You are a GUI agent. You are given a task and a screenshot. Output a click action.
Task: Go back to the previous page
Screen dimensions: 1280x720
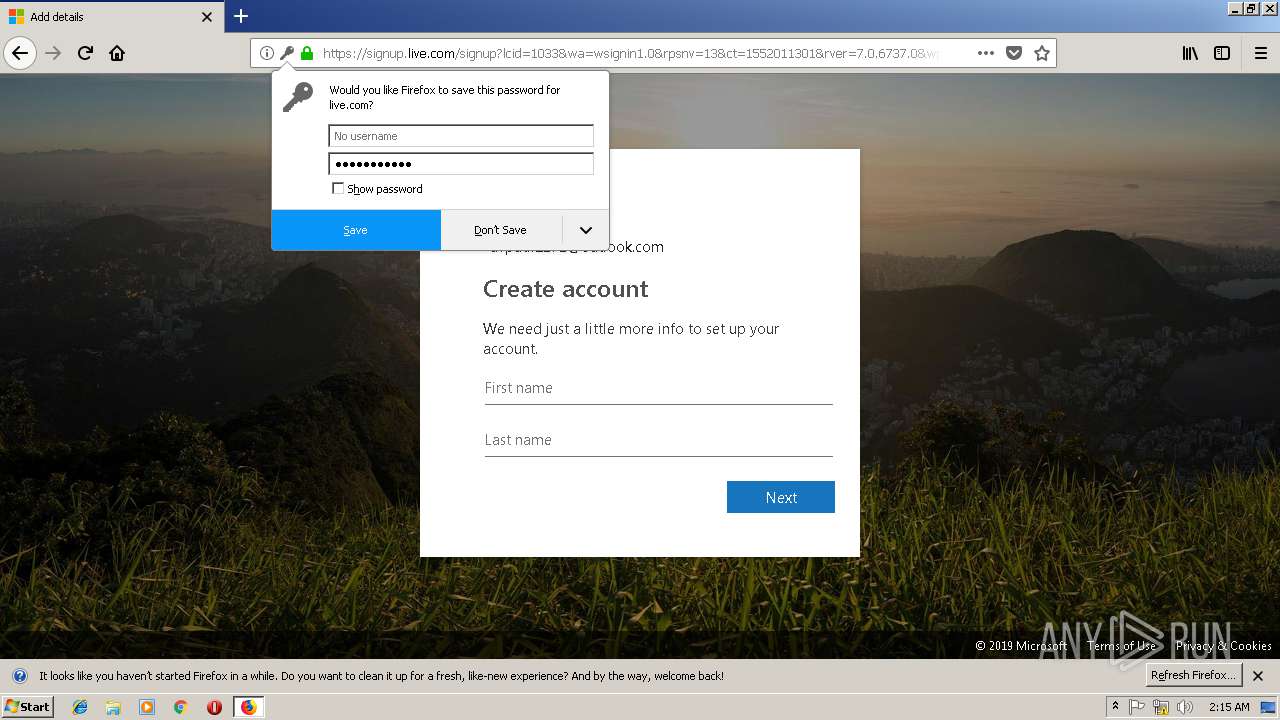[20, 53]
